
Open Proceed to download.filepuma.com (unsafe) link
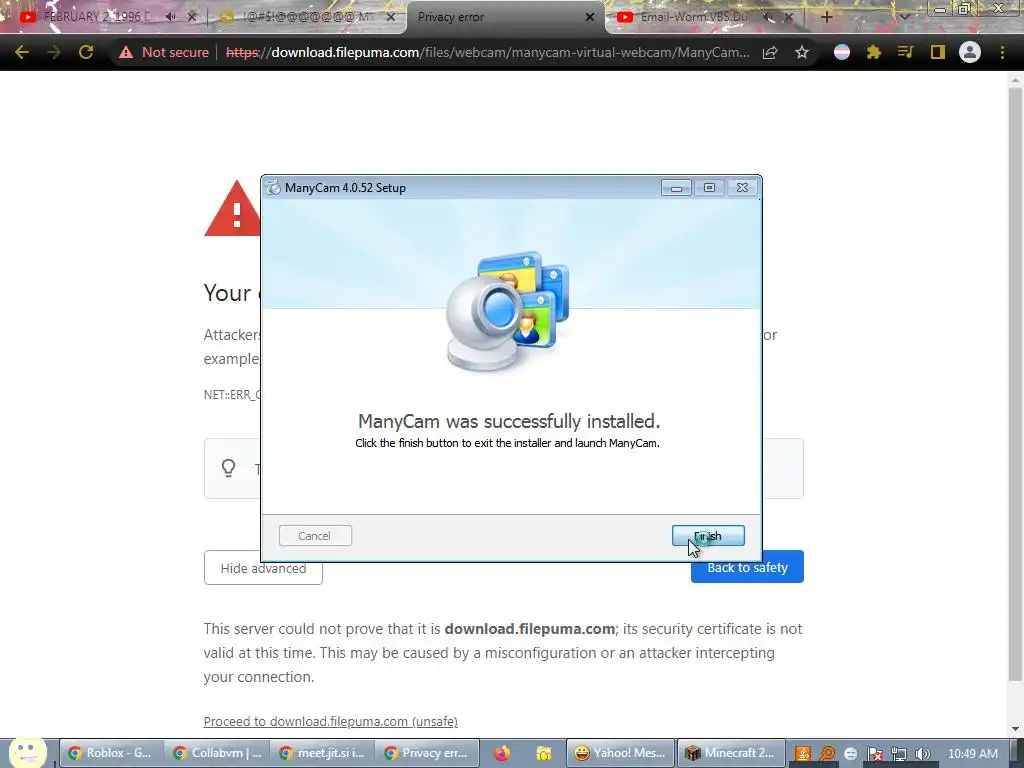click(330, 721)
